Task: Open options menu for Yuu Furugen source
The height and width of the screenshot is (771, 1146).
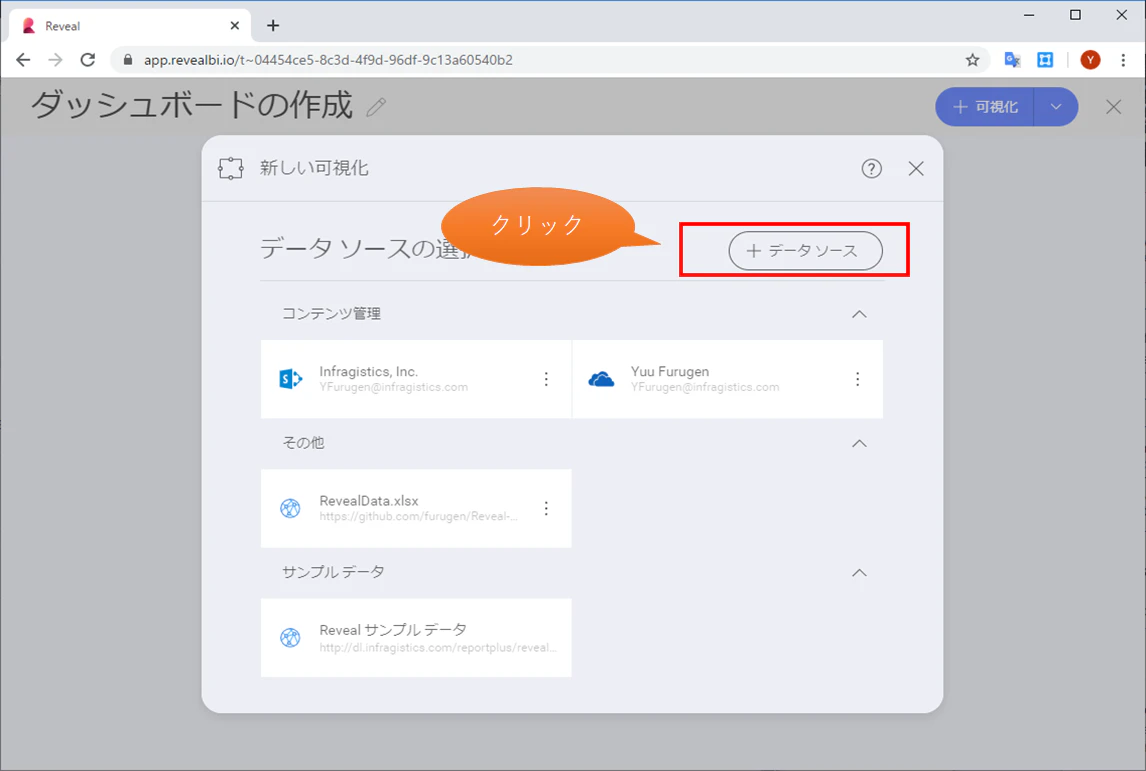Action: (857, 379)
